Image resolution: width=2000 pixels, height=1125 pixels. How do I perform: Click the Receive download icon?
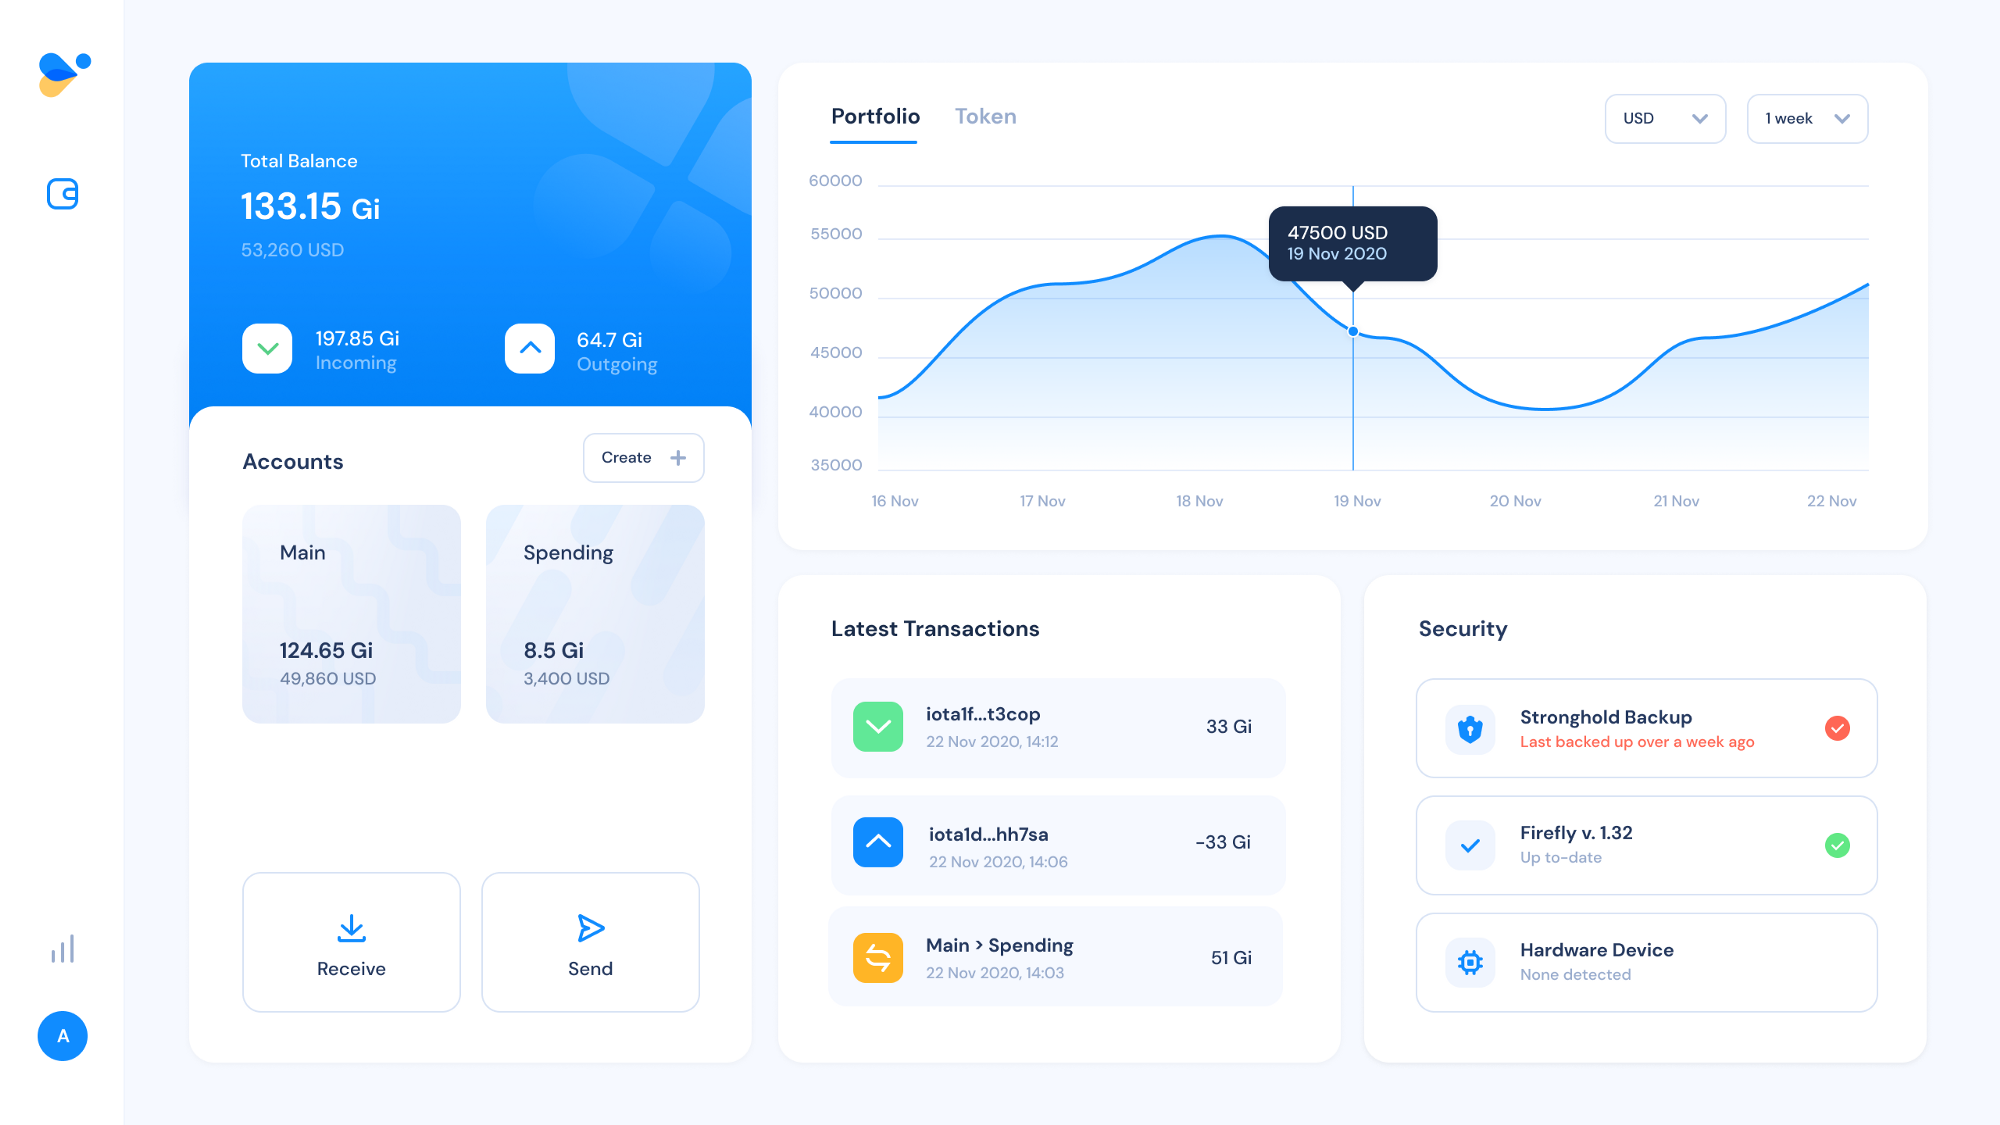(349, 927)
